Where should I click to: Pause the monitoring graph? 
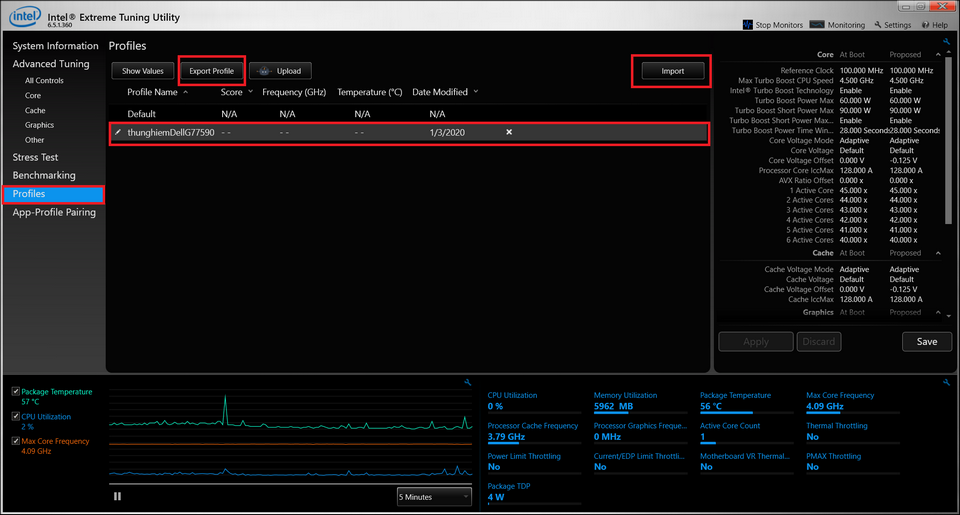118,495
